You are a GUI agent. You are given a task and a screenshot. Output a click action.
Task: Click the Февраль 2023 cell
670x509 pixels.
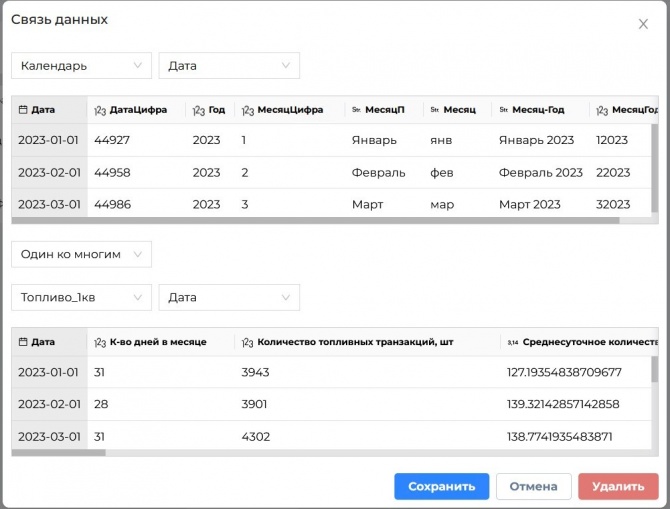click(541, 173)
